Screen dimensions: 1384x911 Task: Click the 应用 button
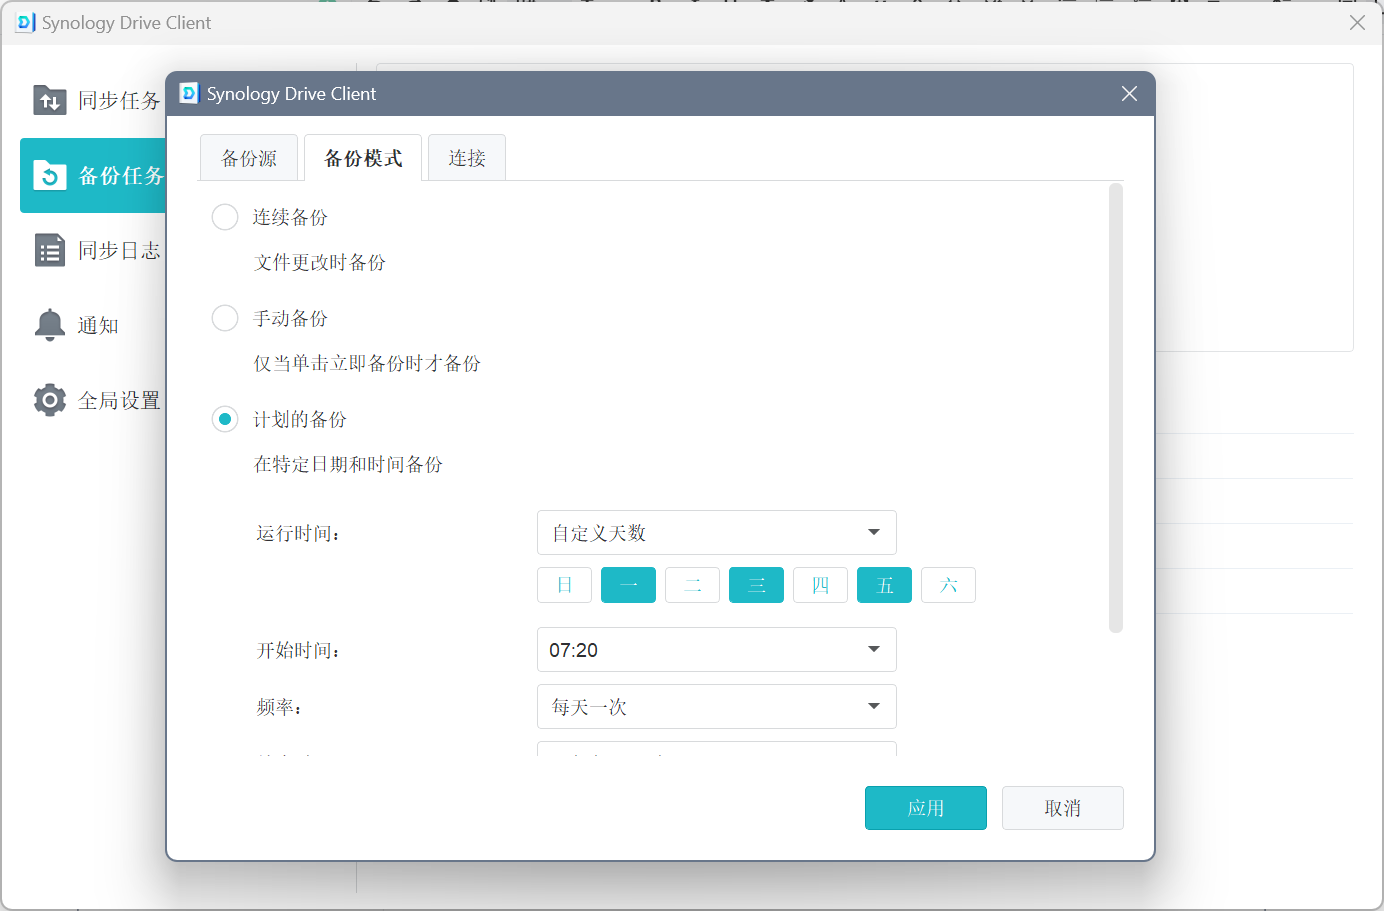click(x=925, y=808)
